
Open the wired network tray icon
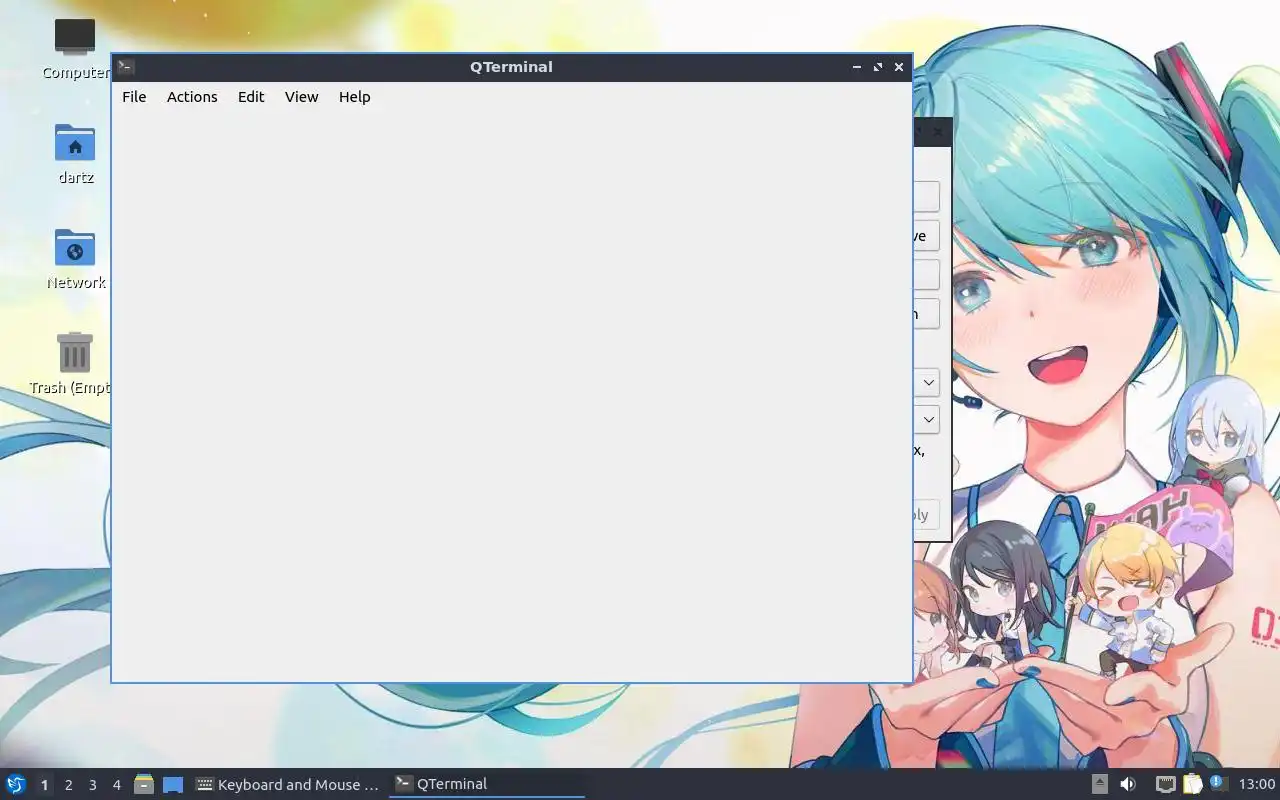click(x=1165, y=785)
